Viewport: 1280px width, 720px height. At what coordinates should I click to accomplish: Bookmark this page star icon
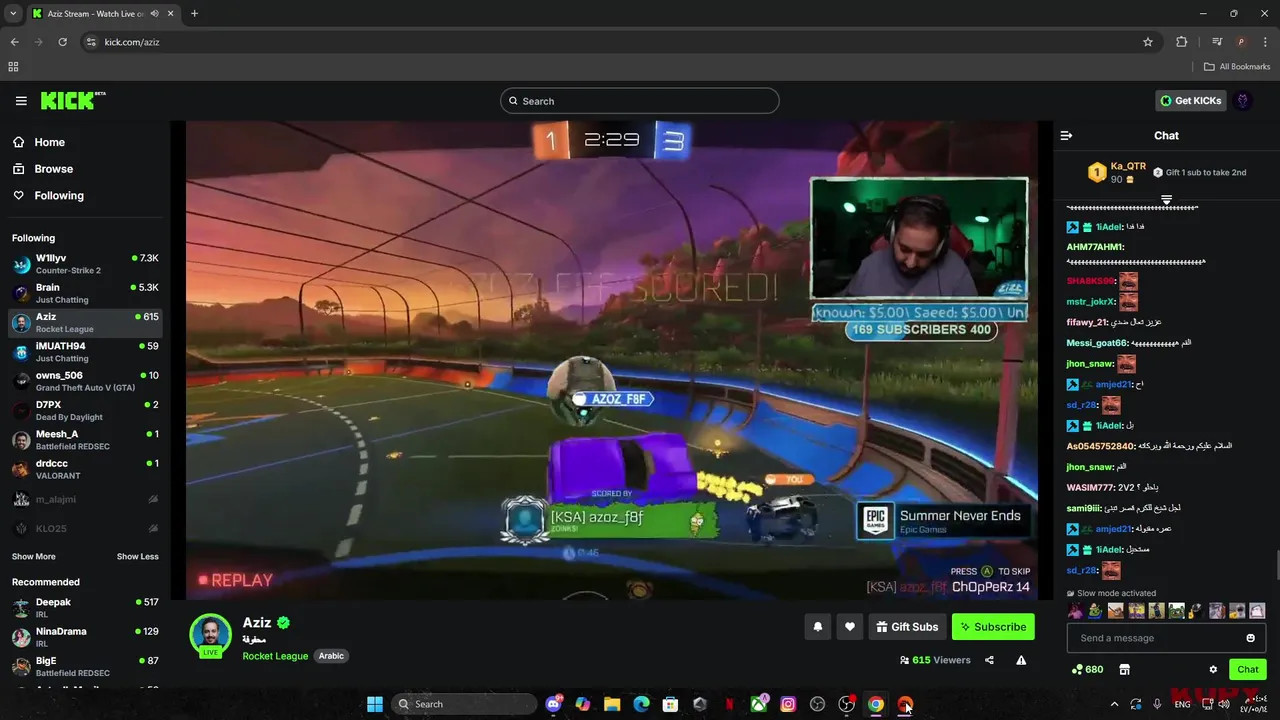(1148, 42)
